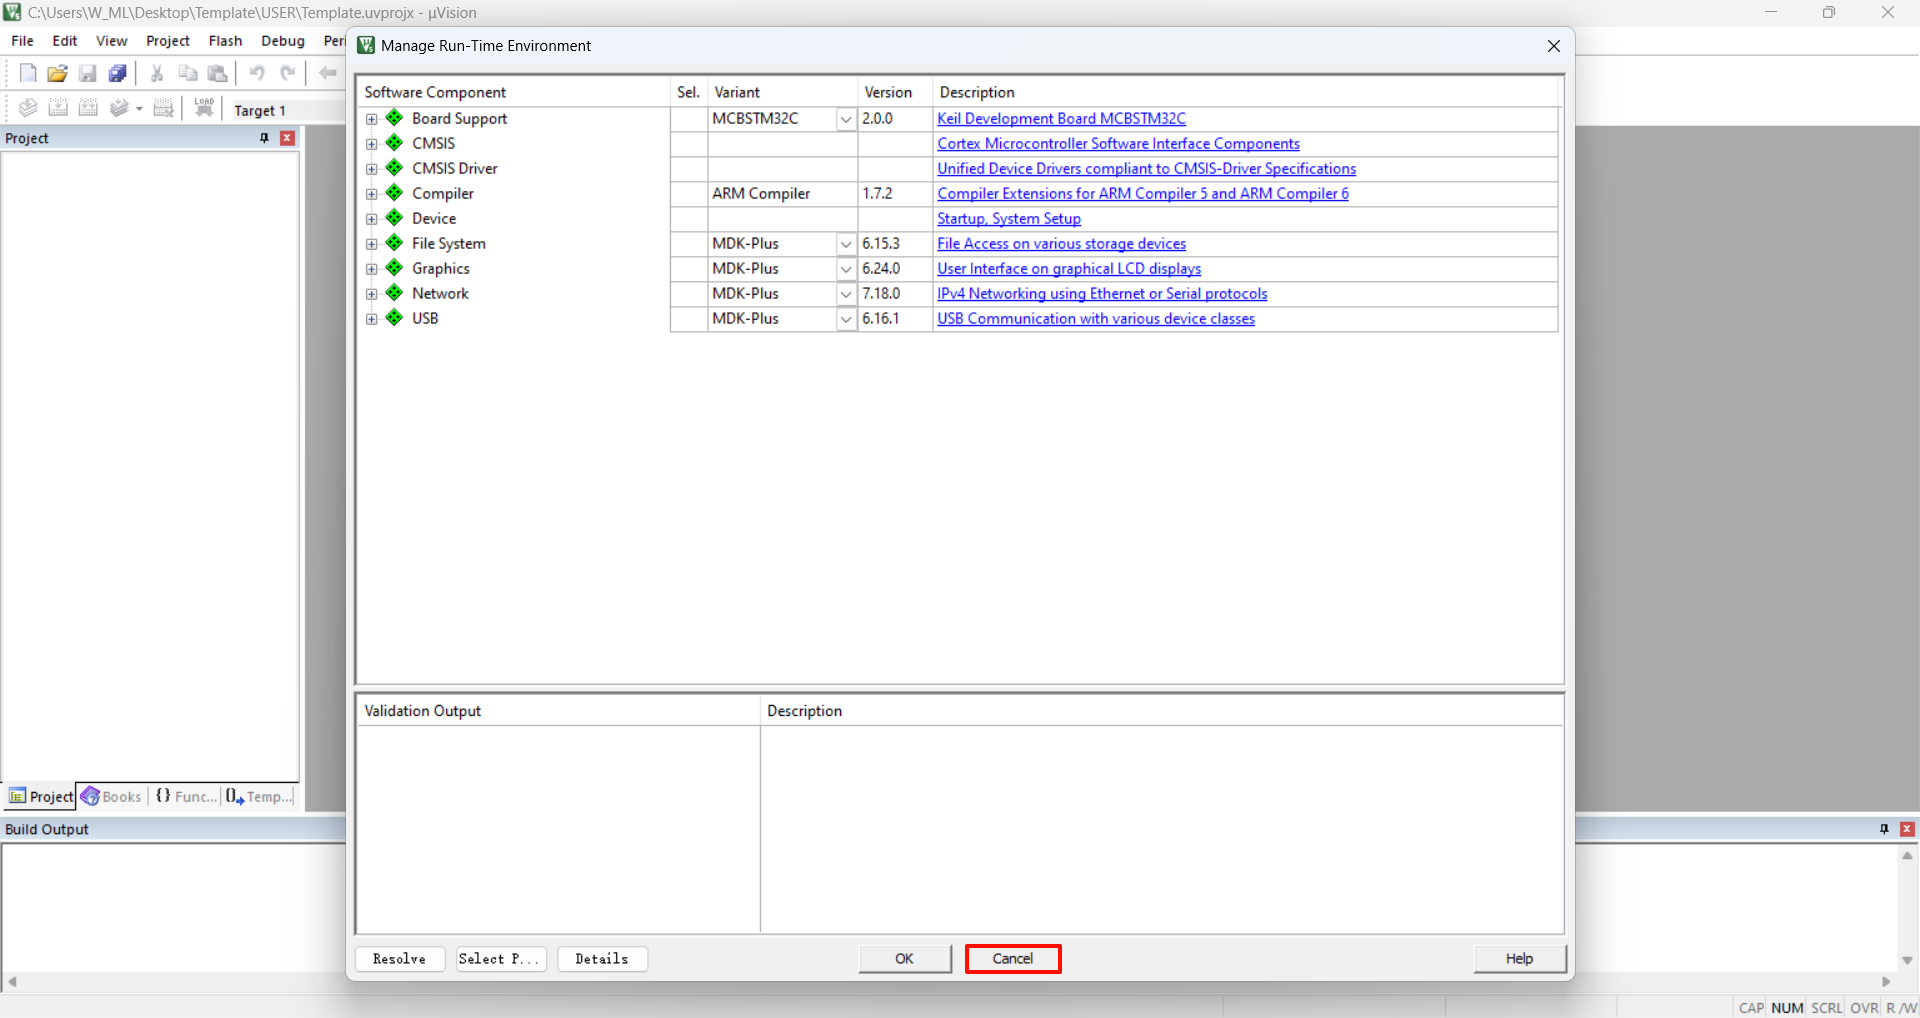Redo the edit via toolbar arrow
The height and width of the screenshot is (1018, 1920).
coord(288,73)
